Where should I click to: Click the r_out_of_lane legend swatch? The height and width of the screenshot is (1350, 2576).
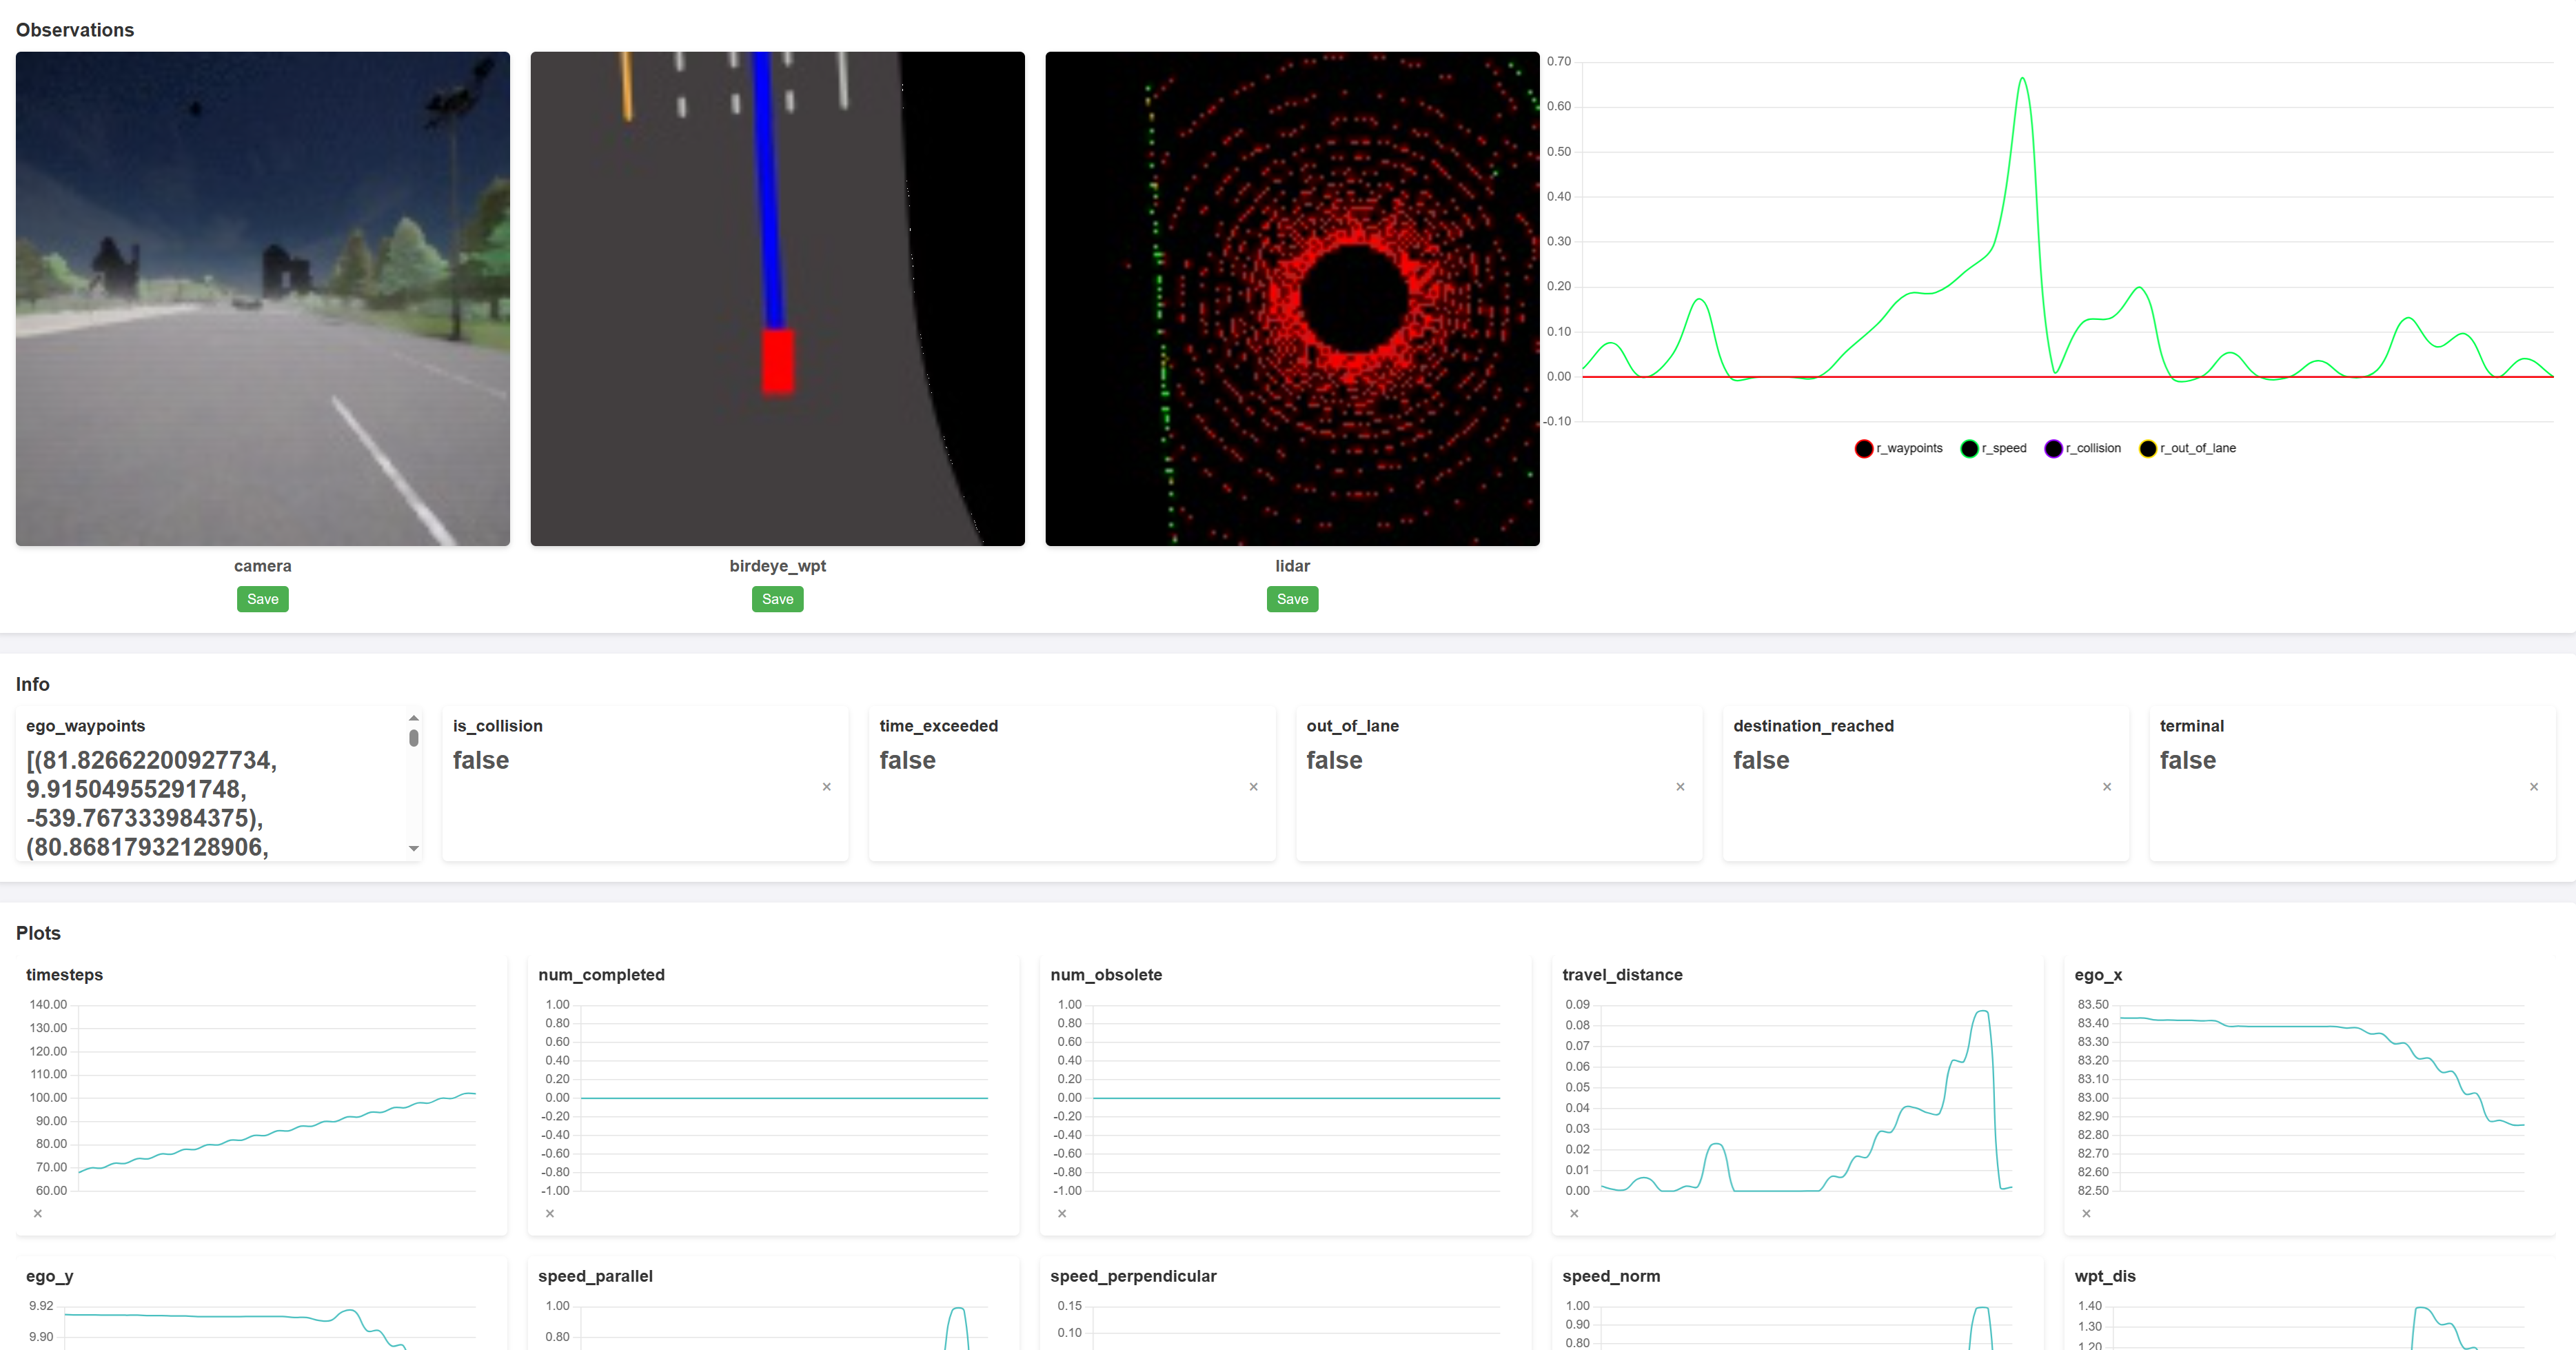coord(2148,449)
